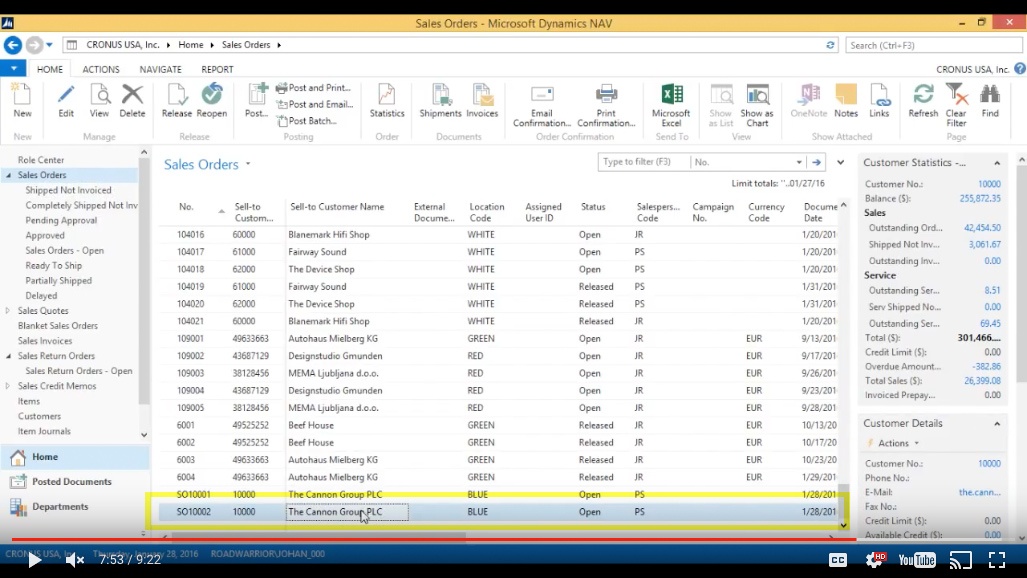Open balance 255,872.35 link

pos(980,199)
